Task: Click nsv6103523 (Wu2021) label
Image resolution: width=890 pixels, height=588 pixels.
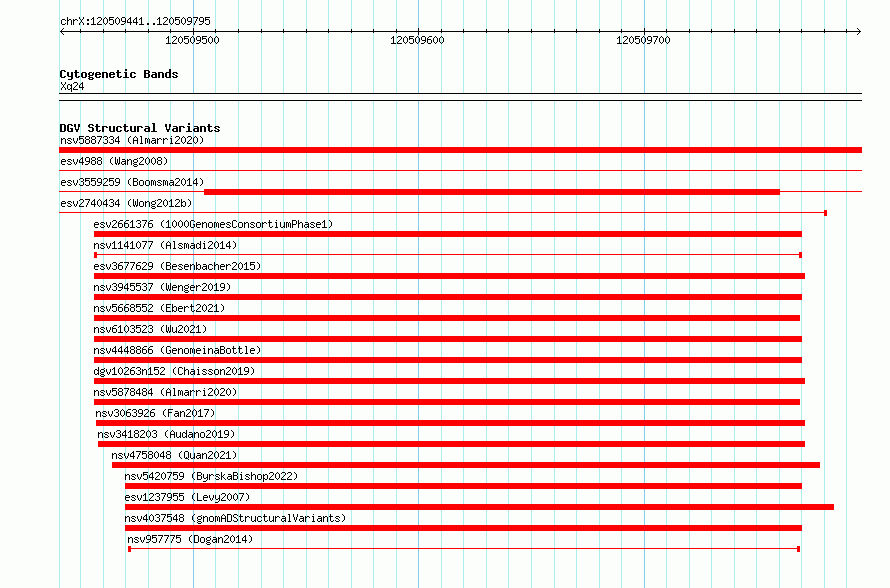Action: pos(150,329)
